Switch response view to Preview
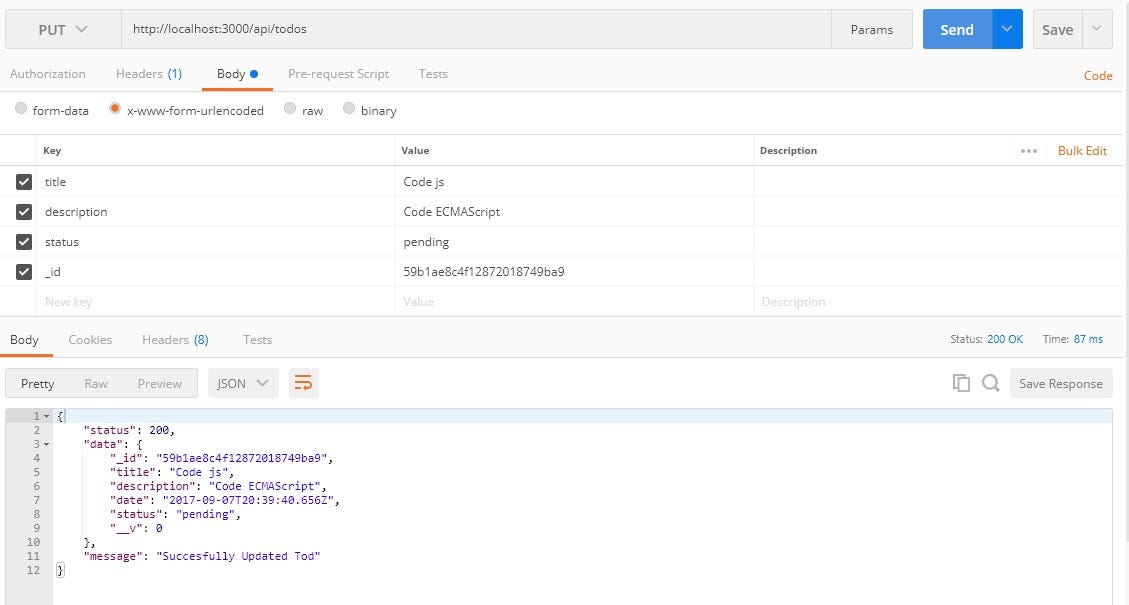1129x605 pixels. coord(159,382)
